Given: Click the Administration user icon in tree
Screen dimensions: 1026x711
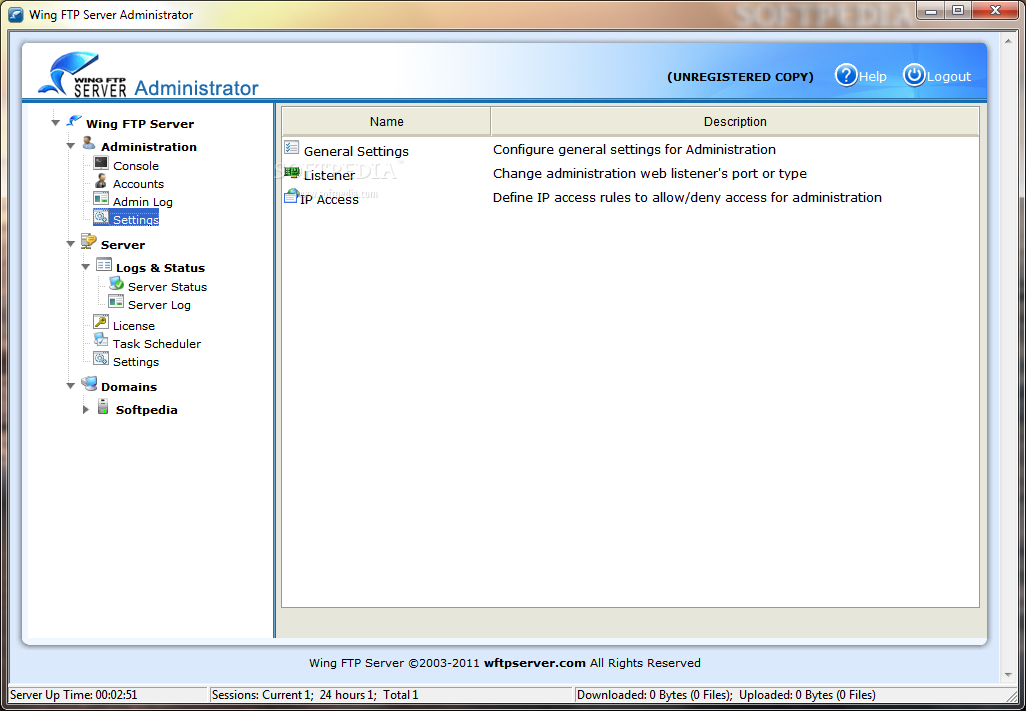Looking at the screenshot, I should pyautogui.click(x=89, y=144).
